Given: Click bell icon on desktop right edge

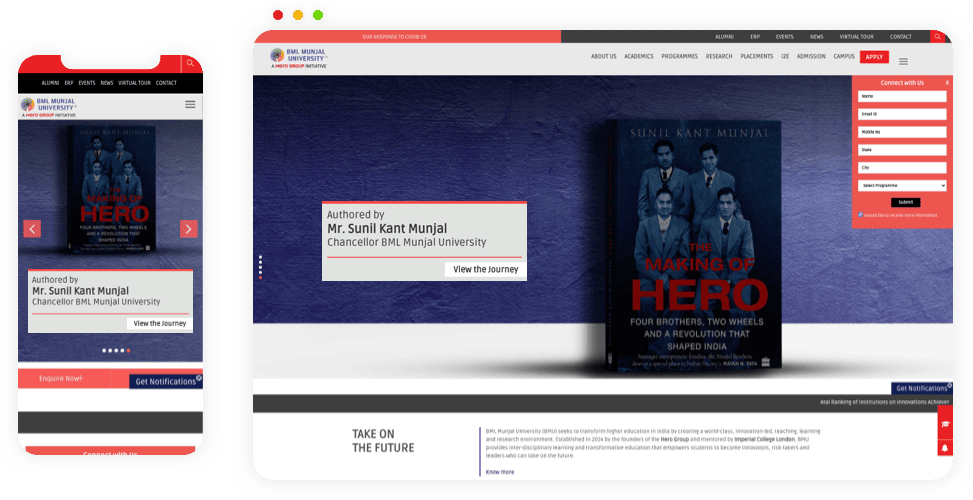Looking at the screenshot, I should pos(945,447).
